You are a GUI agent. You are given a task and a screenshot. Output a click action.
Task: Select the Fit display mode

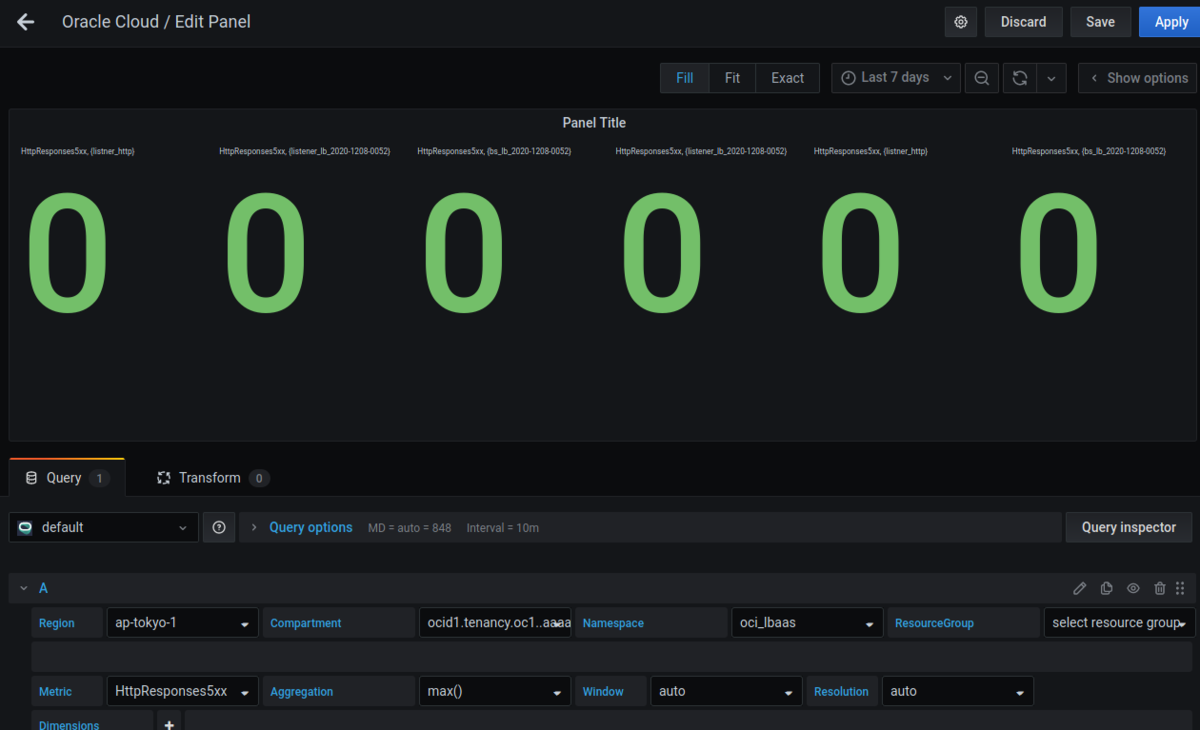[x=732, y=78]
